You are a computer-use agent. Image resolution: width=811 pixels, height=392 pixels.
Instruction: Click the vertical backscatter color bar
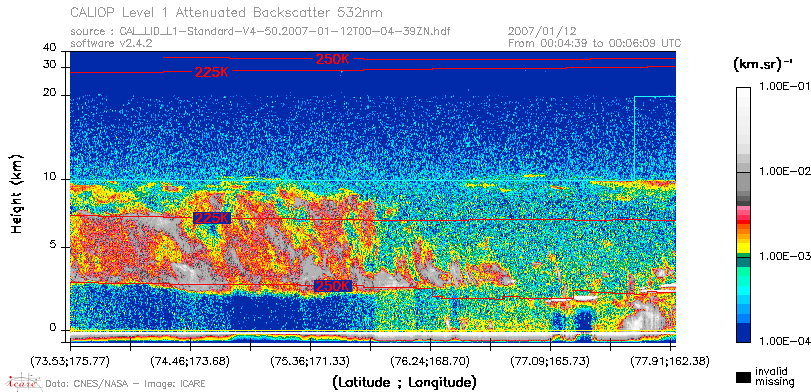click(x=743, y=215)
